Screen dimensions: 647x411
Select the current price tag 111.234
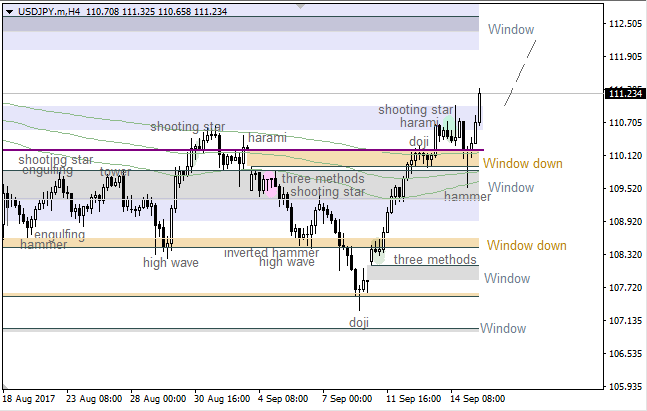[x=625, y=94]
